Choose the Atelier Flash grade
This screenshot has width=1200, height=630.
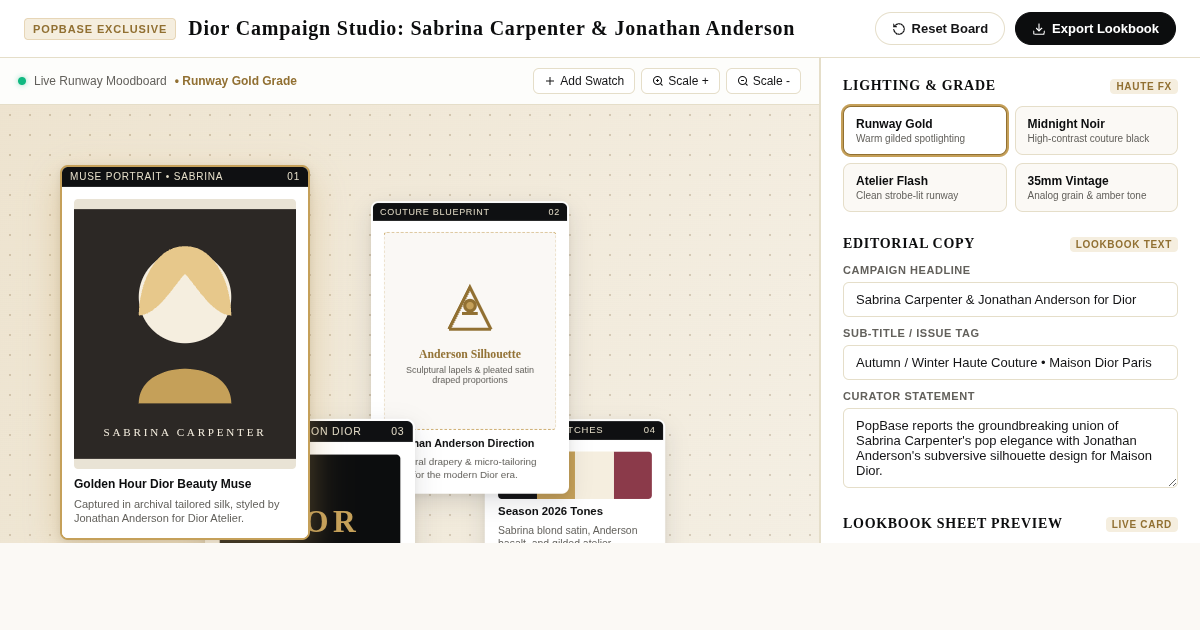(x=925, y=187)
